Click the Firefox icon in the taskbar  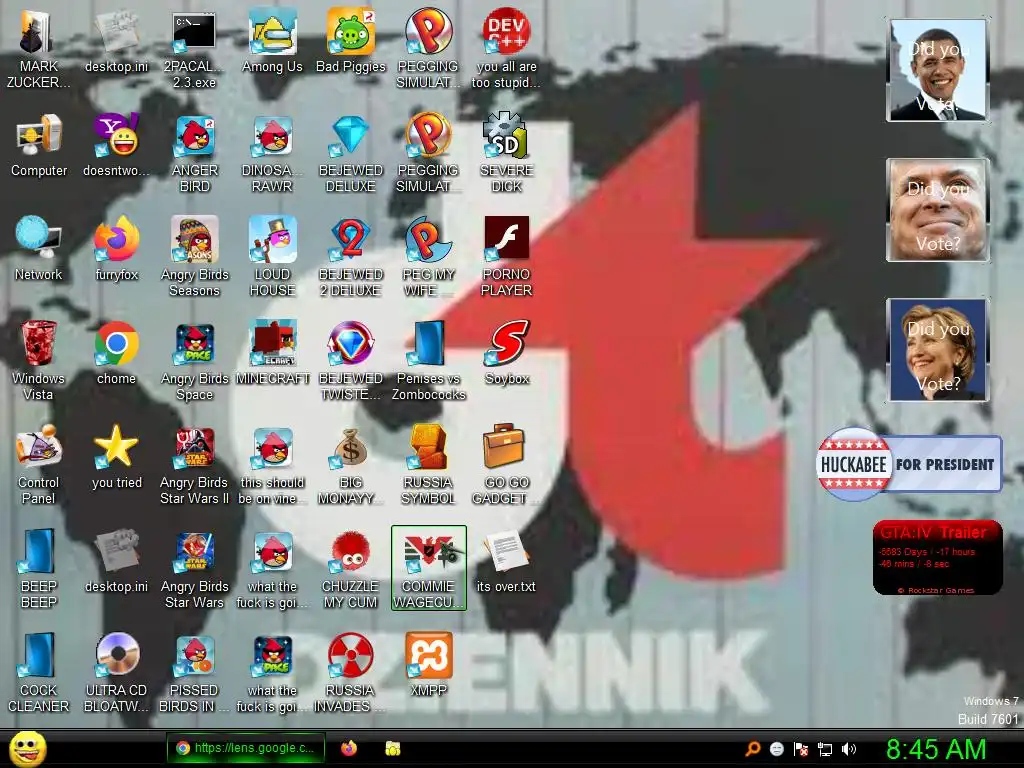pyautogui.click(x=349, y=748)
